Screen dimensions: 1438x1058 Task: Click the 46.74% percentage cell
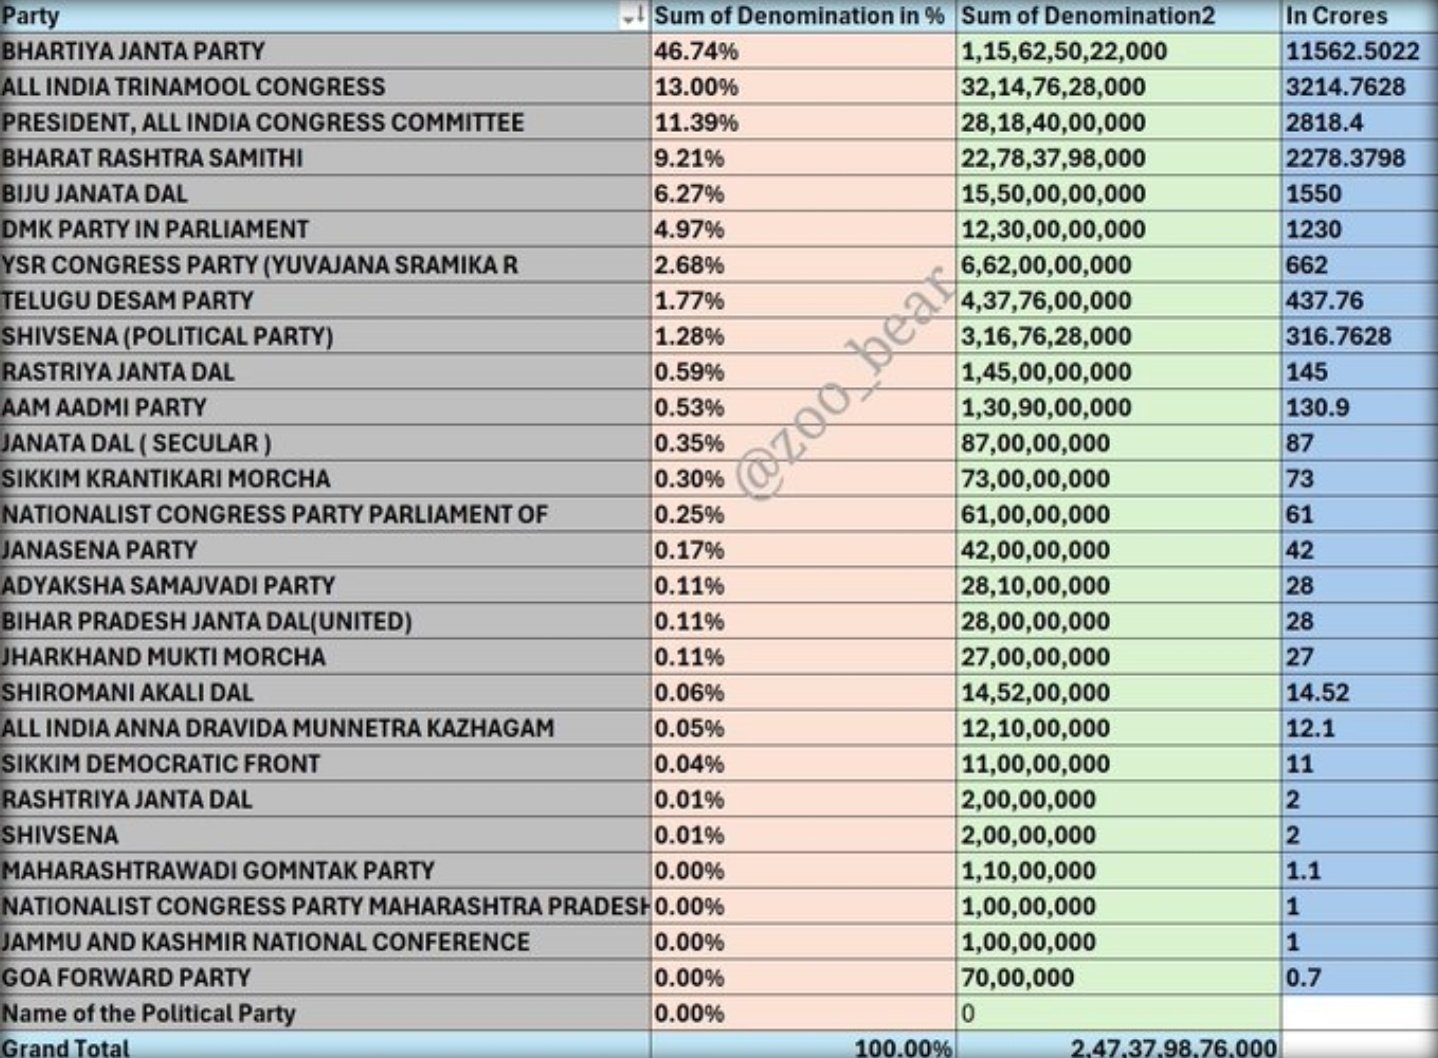coord(696,51)
